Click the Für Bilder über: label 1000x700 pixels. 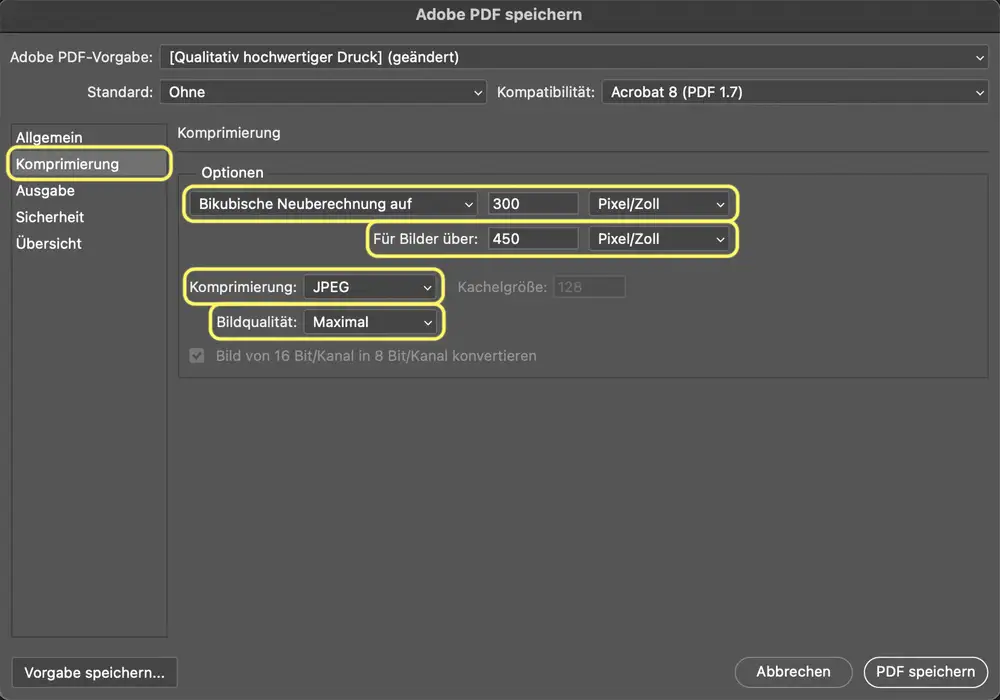point(425,239)
